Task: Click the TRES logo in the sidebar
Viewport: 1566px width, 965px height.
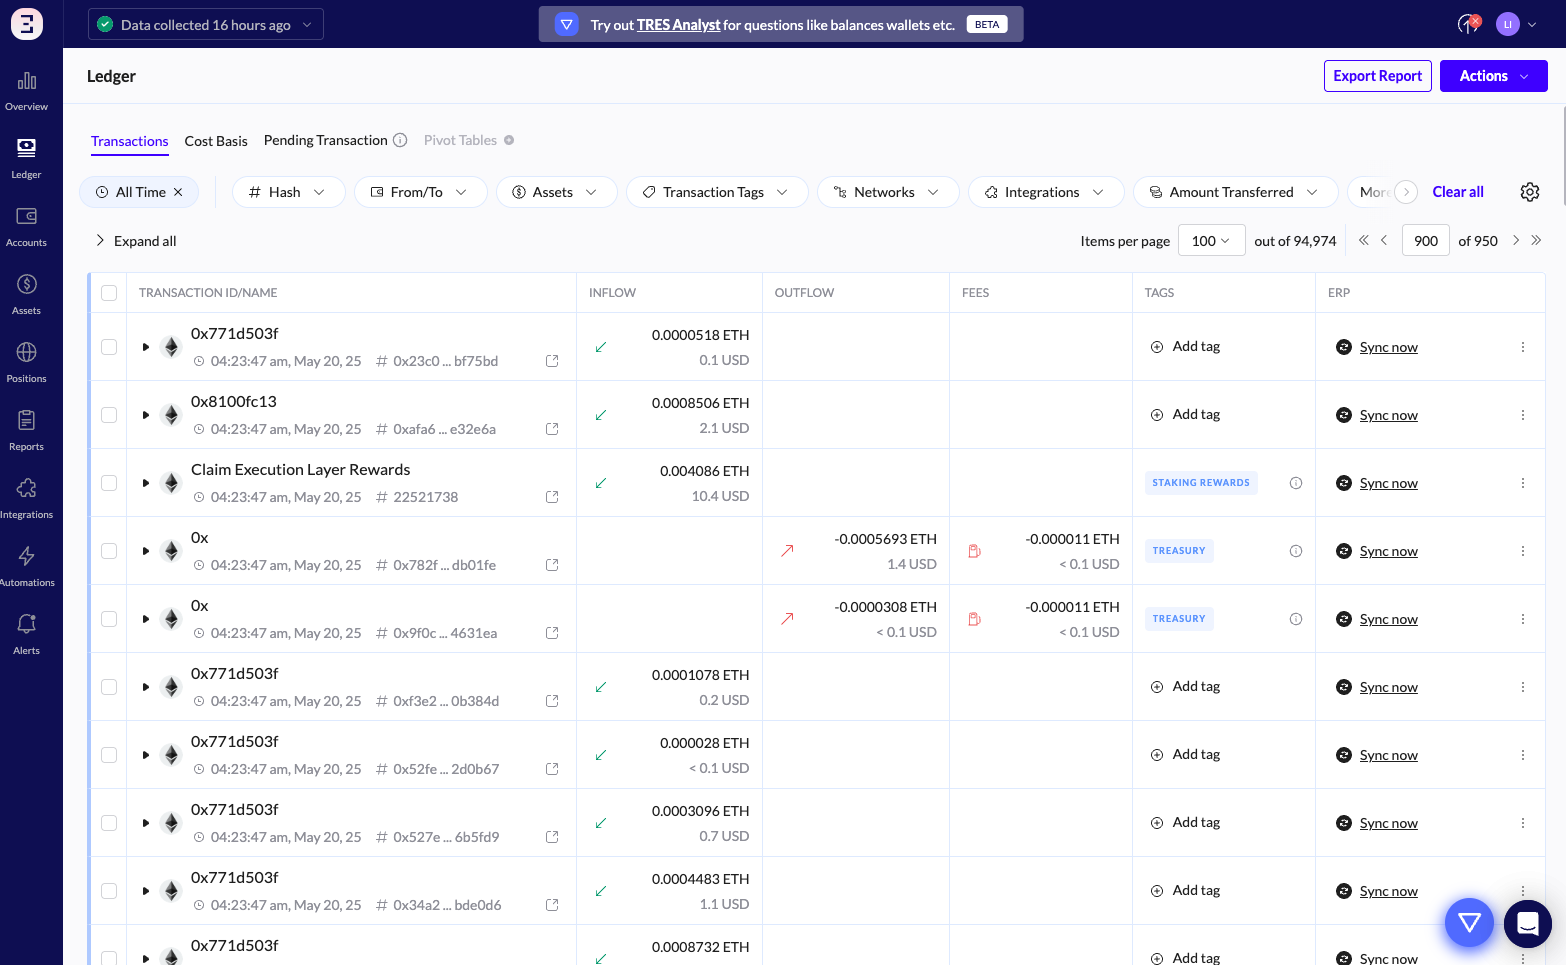Action: 27,24
